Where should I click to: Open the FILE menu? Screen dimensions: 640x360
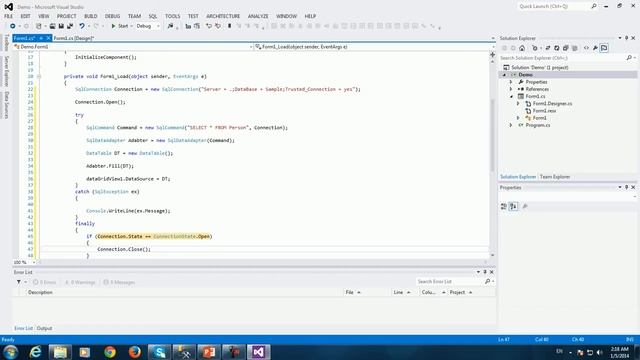[x=9, y=16]
